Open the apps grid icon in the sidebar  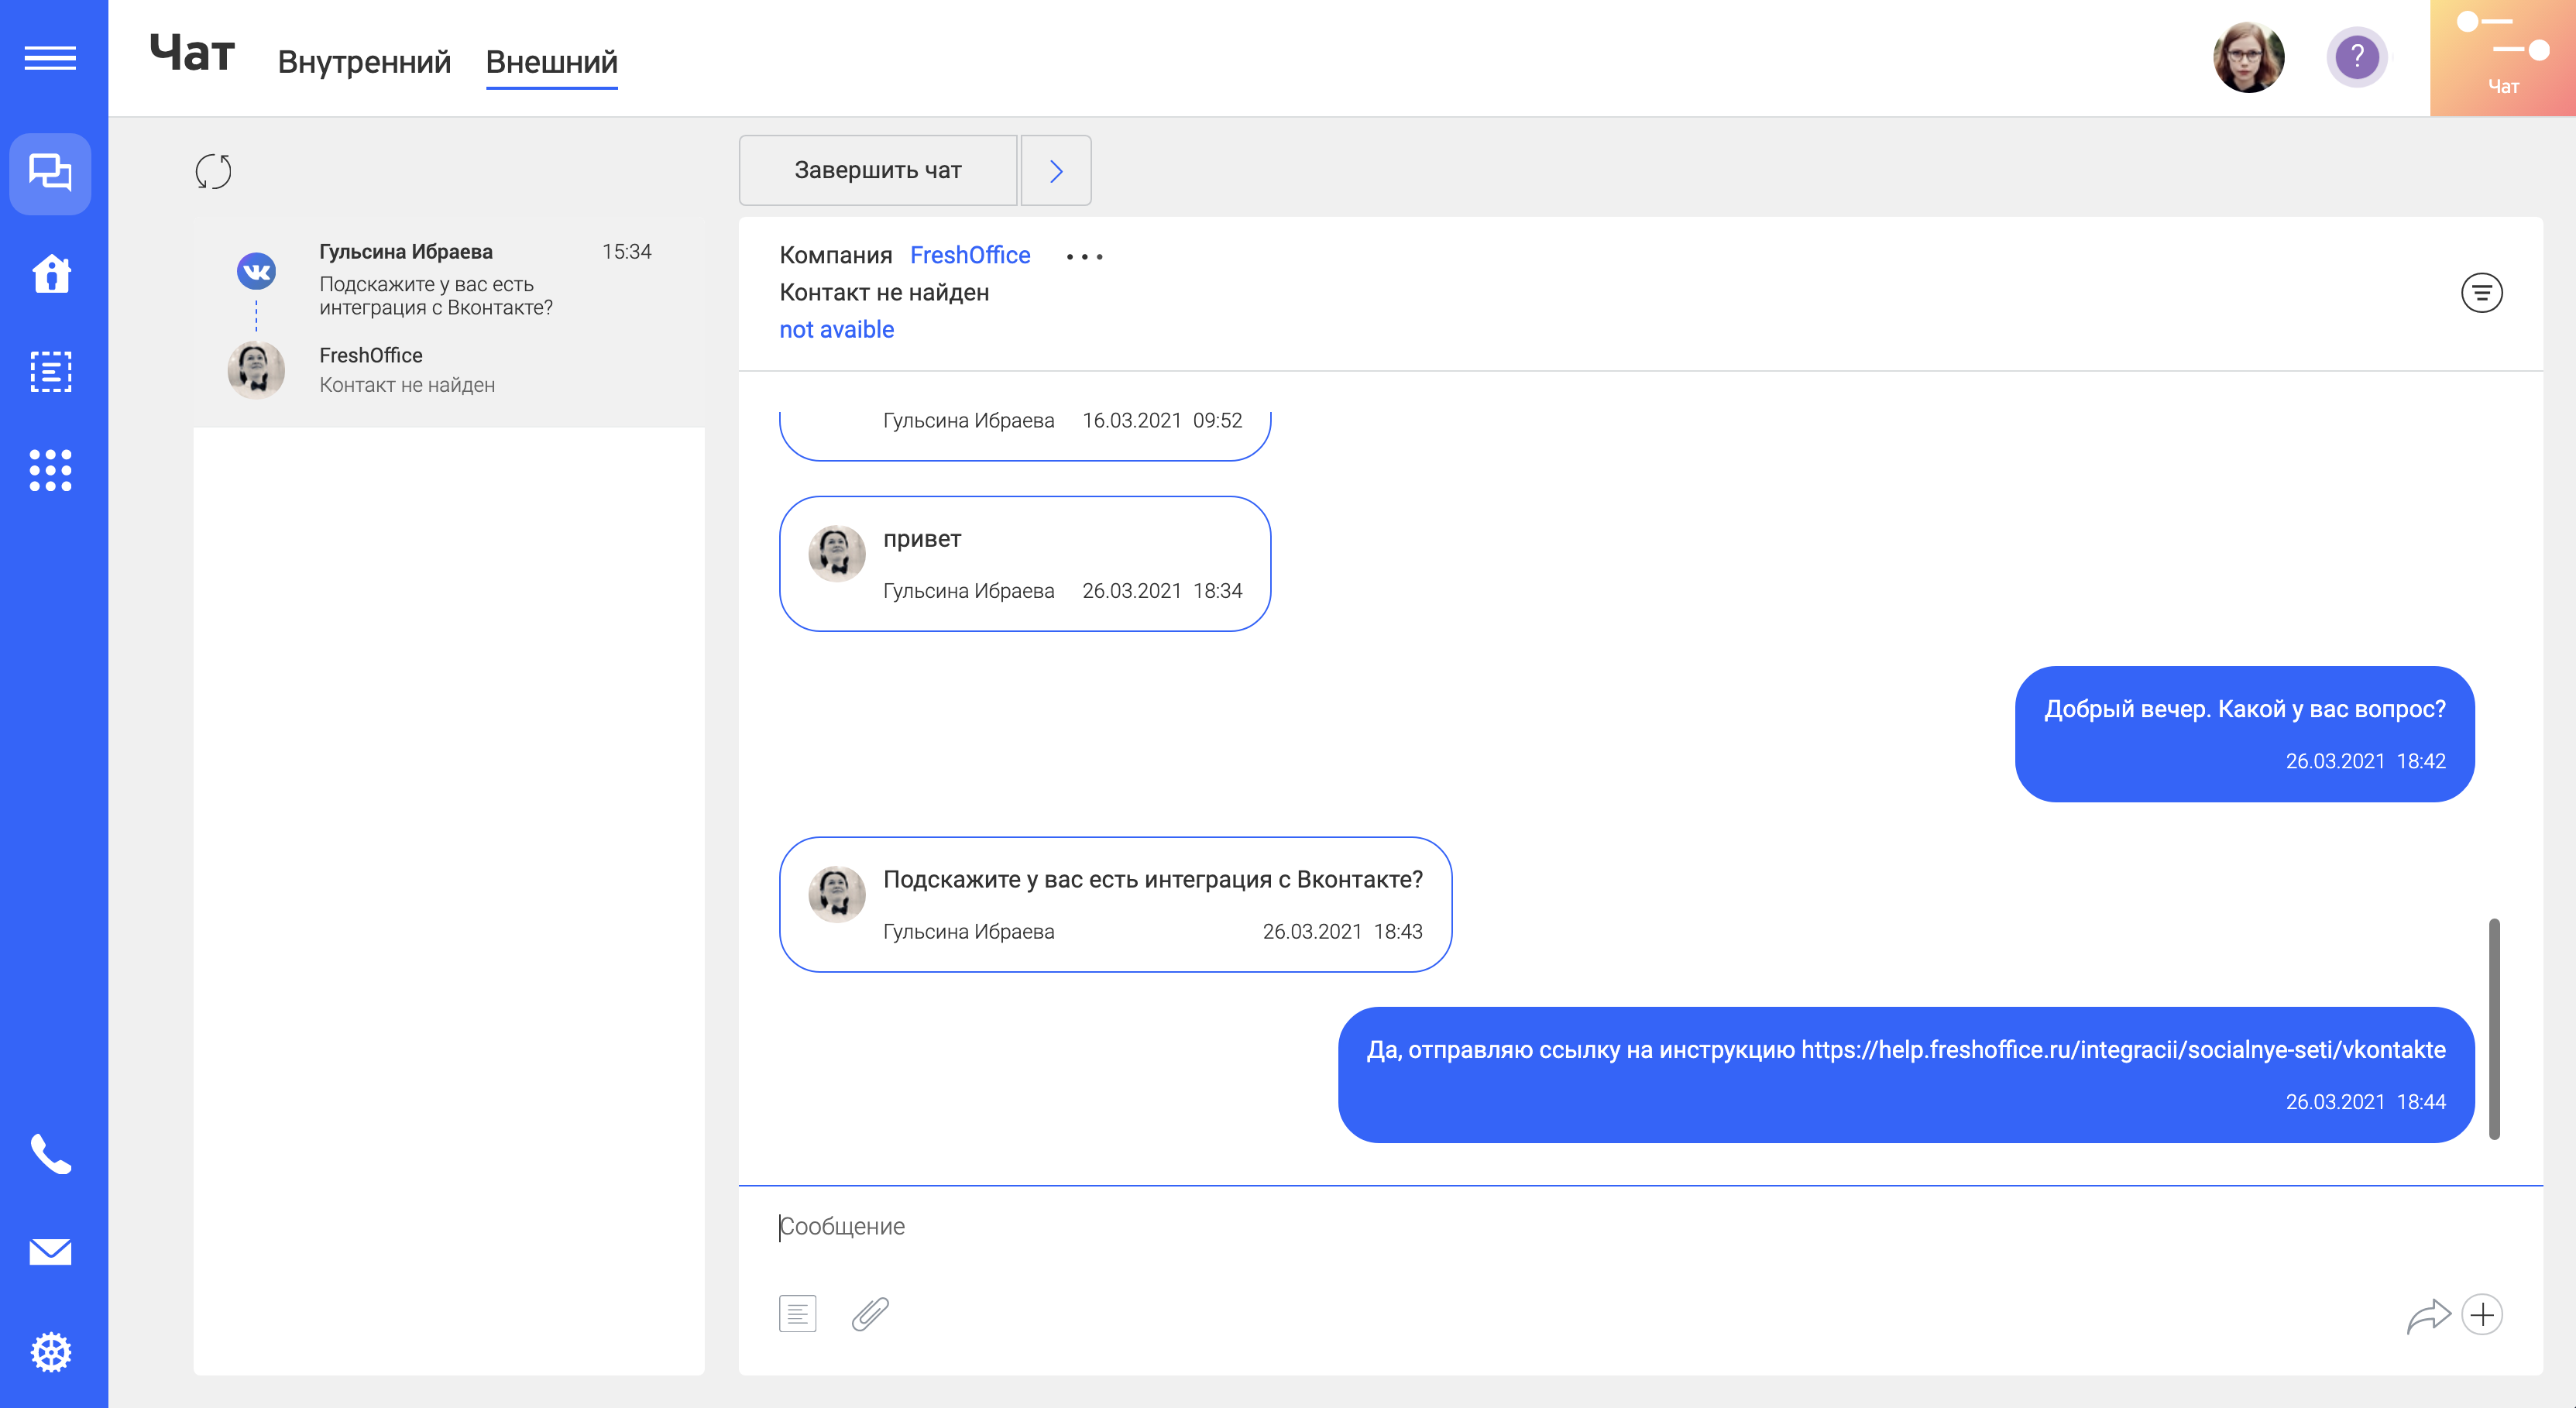coord(51,470)
